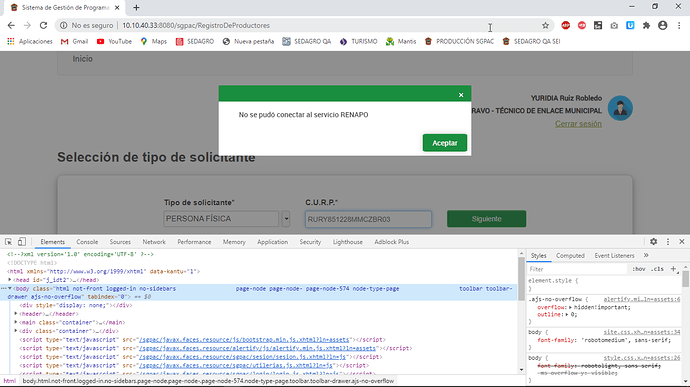This screenshot has height=387, width=690.
Task: Click the C.U.R.P. input field
Action: (x=368, y=219)
